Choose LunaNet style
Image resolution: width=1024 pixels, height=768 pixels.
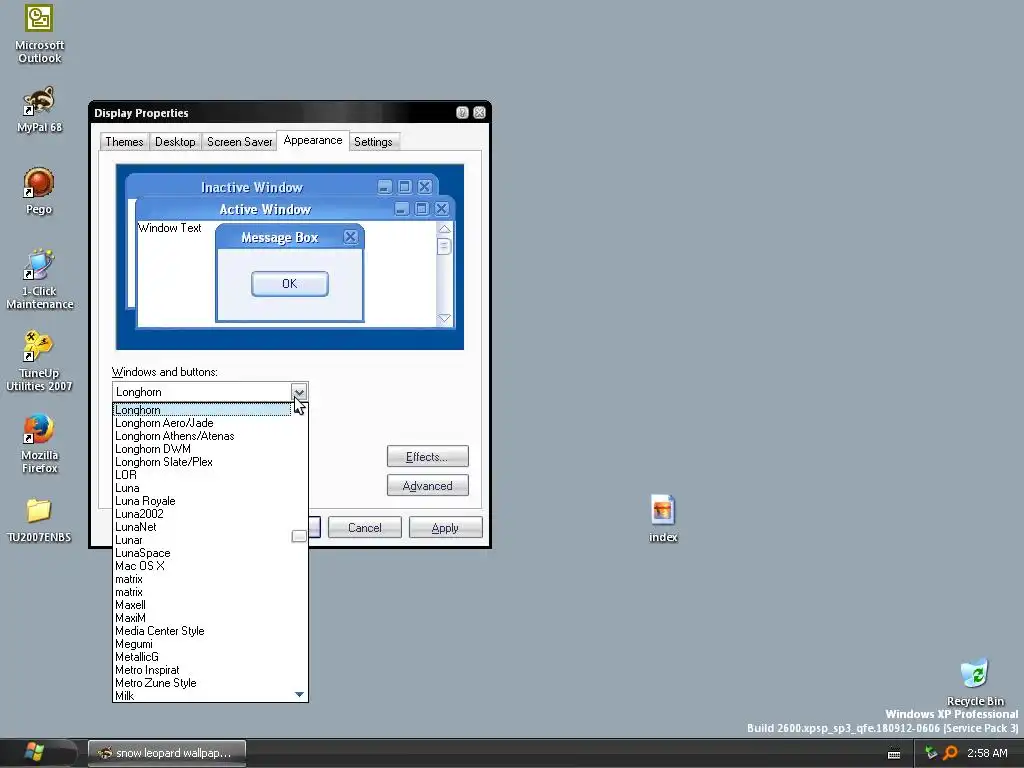coord(202,527)
